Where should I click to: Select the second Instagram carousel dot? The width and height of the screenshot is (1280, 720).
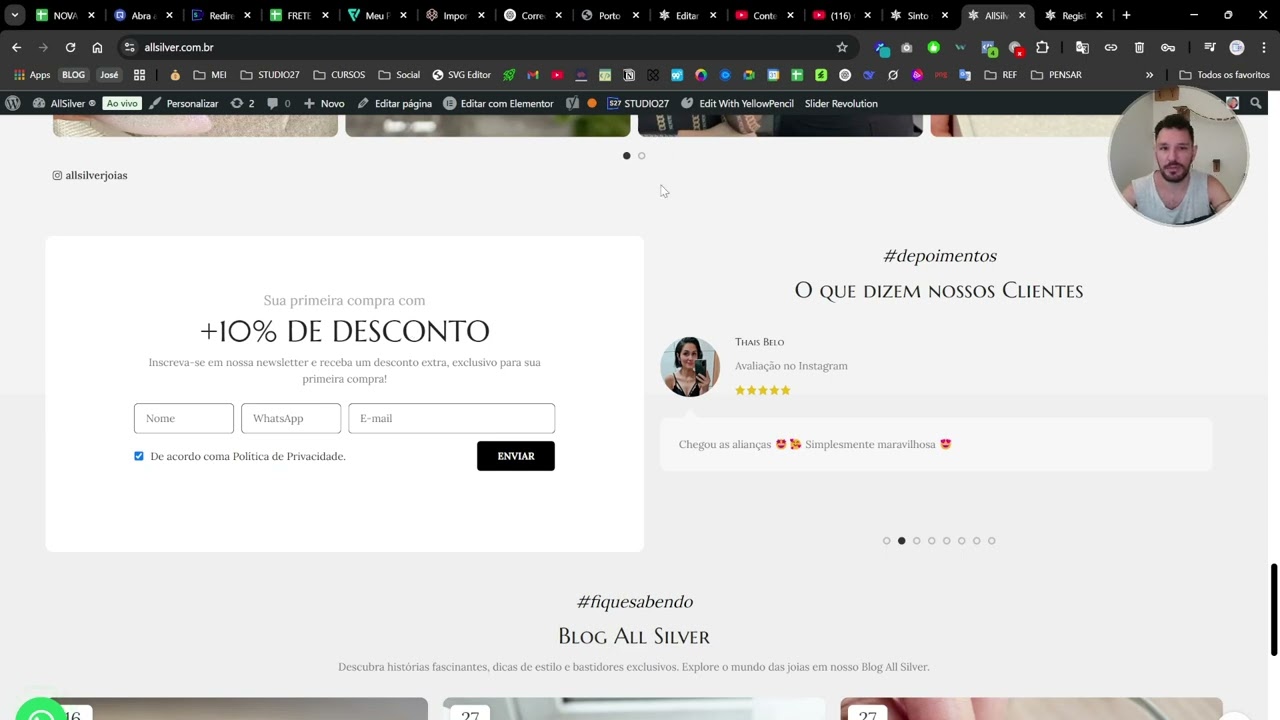tap(641, 156)
